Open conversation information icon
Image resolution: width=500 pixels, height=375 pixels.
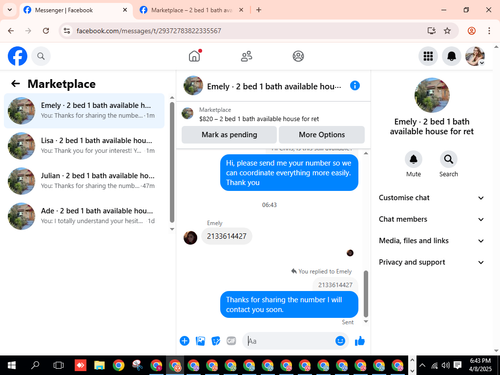pyautogui.click(x=355, y=86)
